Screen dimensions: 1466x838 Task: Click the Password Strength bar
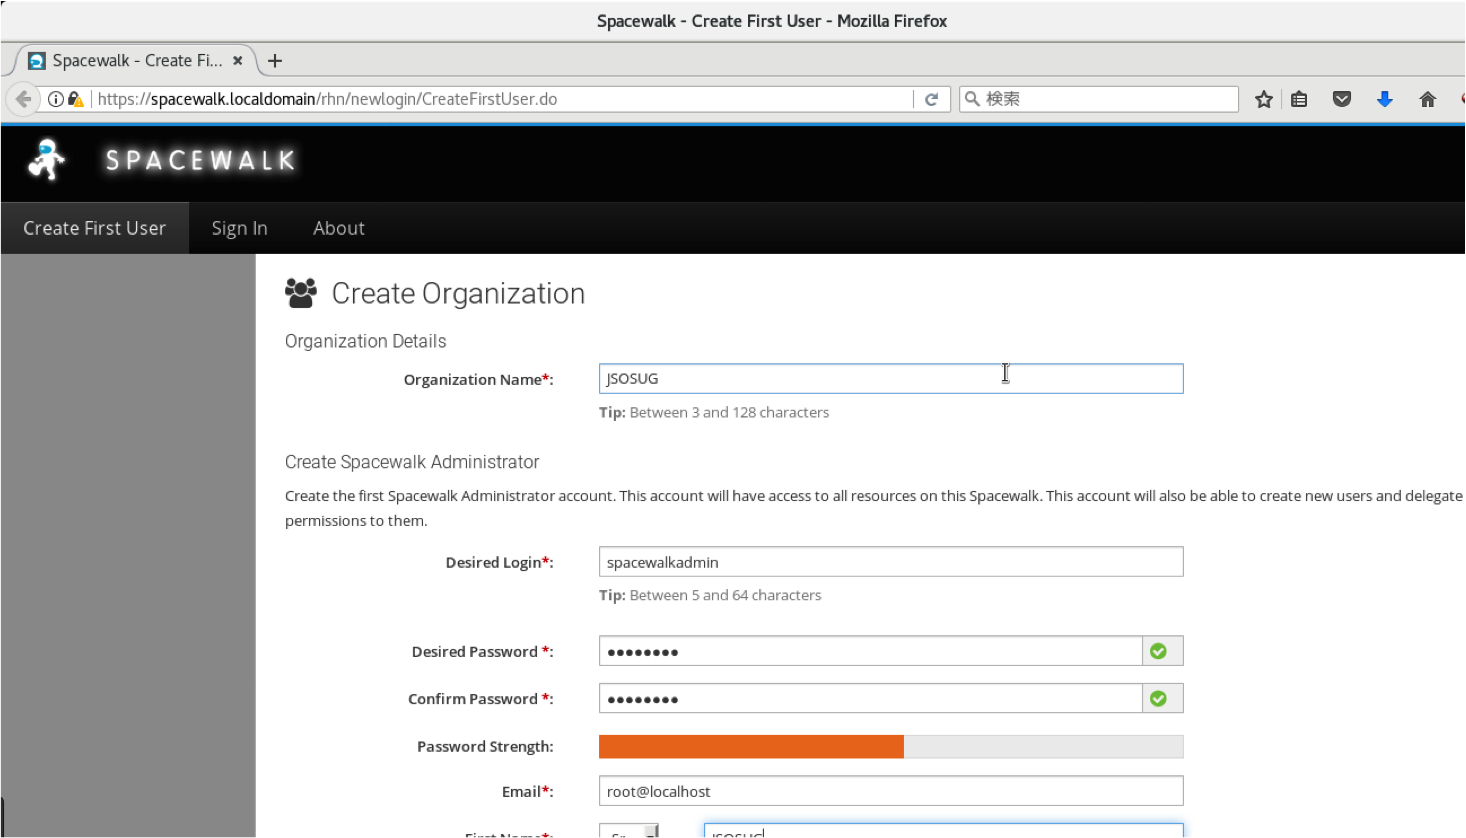click(891, 747)
